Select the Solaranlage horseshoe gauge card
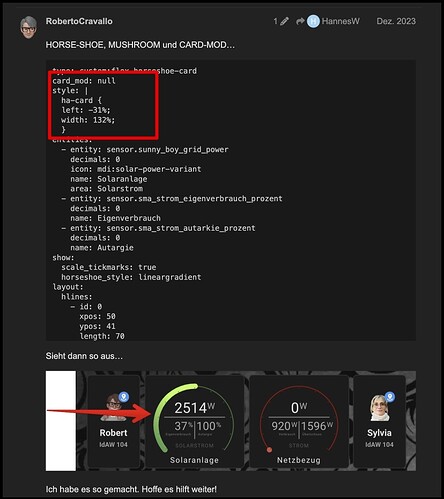The height and width of the screenshot is (499, 444). point(194,422)
